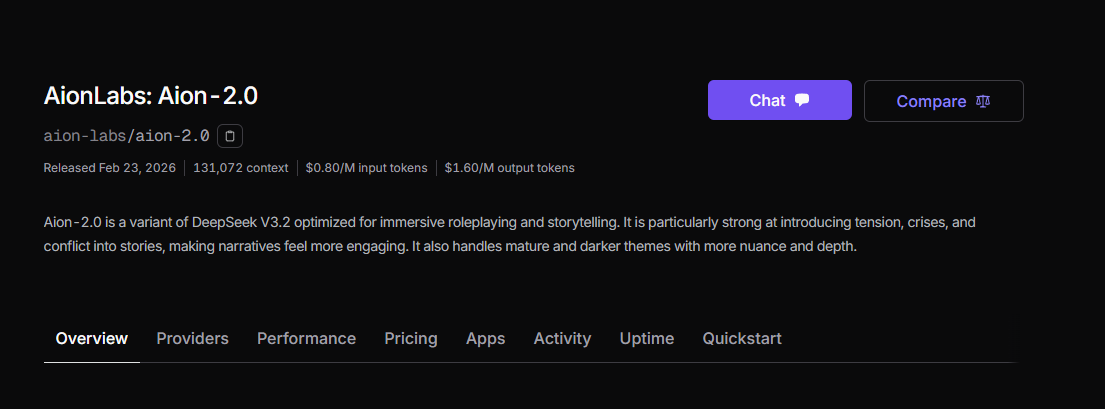This screenshot has width=1105, height=409.
Task: Show the Uptime tab
Action: click(647, 338)
